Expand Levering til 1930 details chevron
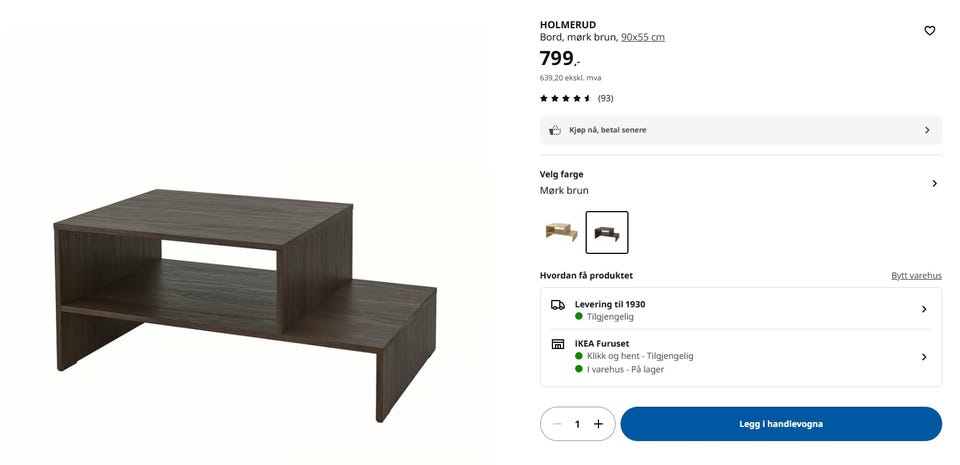Image resolution: width=960 pixels, height=465 pixels. click(x=924, y=310)
